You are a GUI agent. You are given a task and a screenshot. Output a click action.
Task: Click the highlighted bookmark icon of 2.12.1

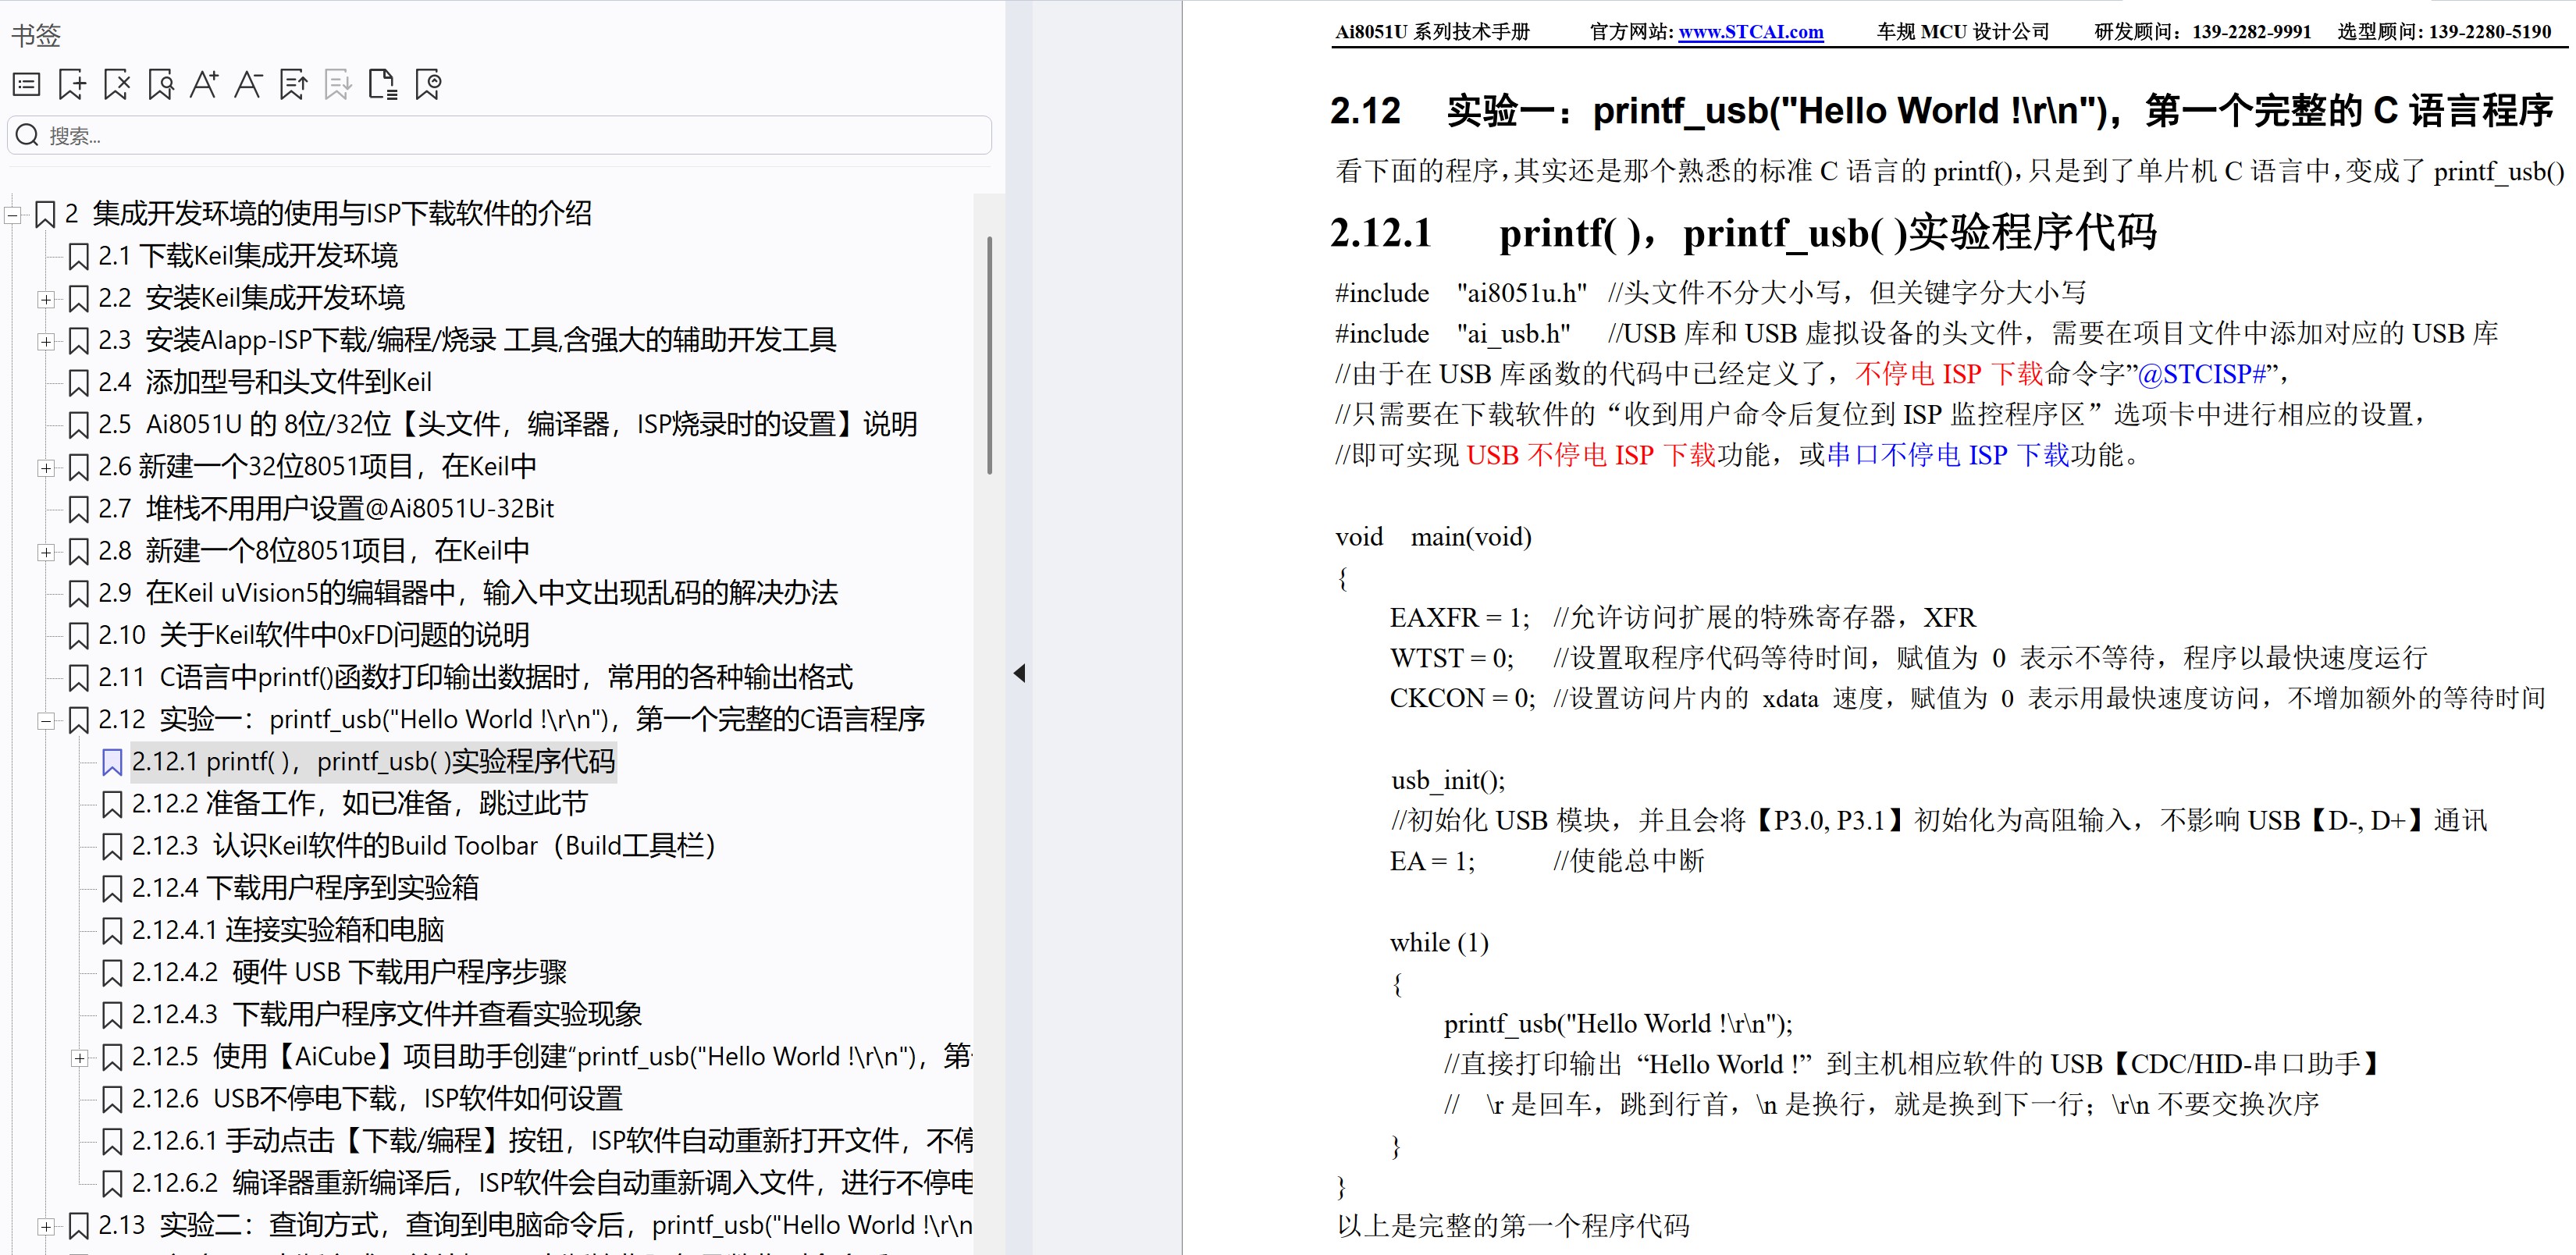coord(112,763)
